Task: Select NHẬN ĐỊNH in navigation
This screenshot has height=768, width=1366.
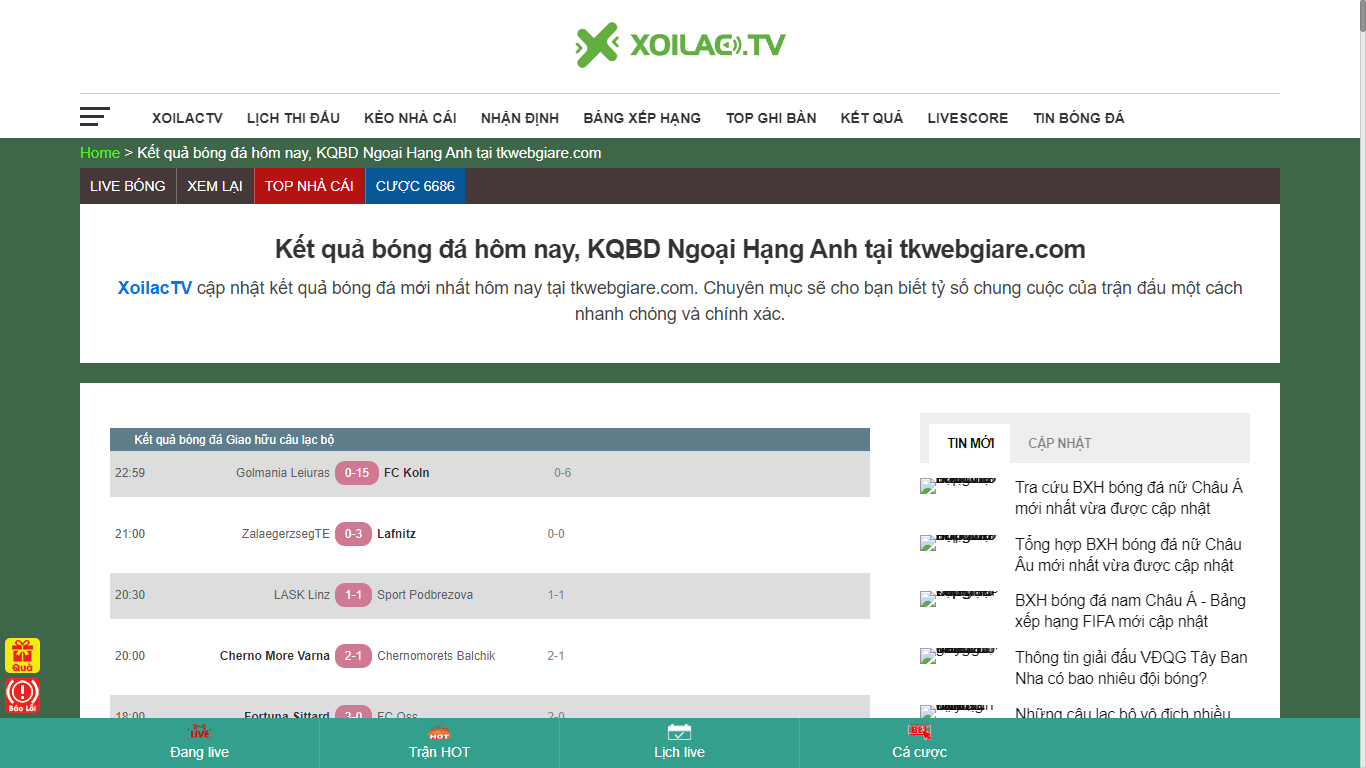Action: click(x=520, y=118)
